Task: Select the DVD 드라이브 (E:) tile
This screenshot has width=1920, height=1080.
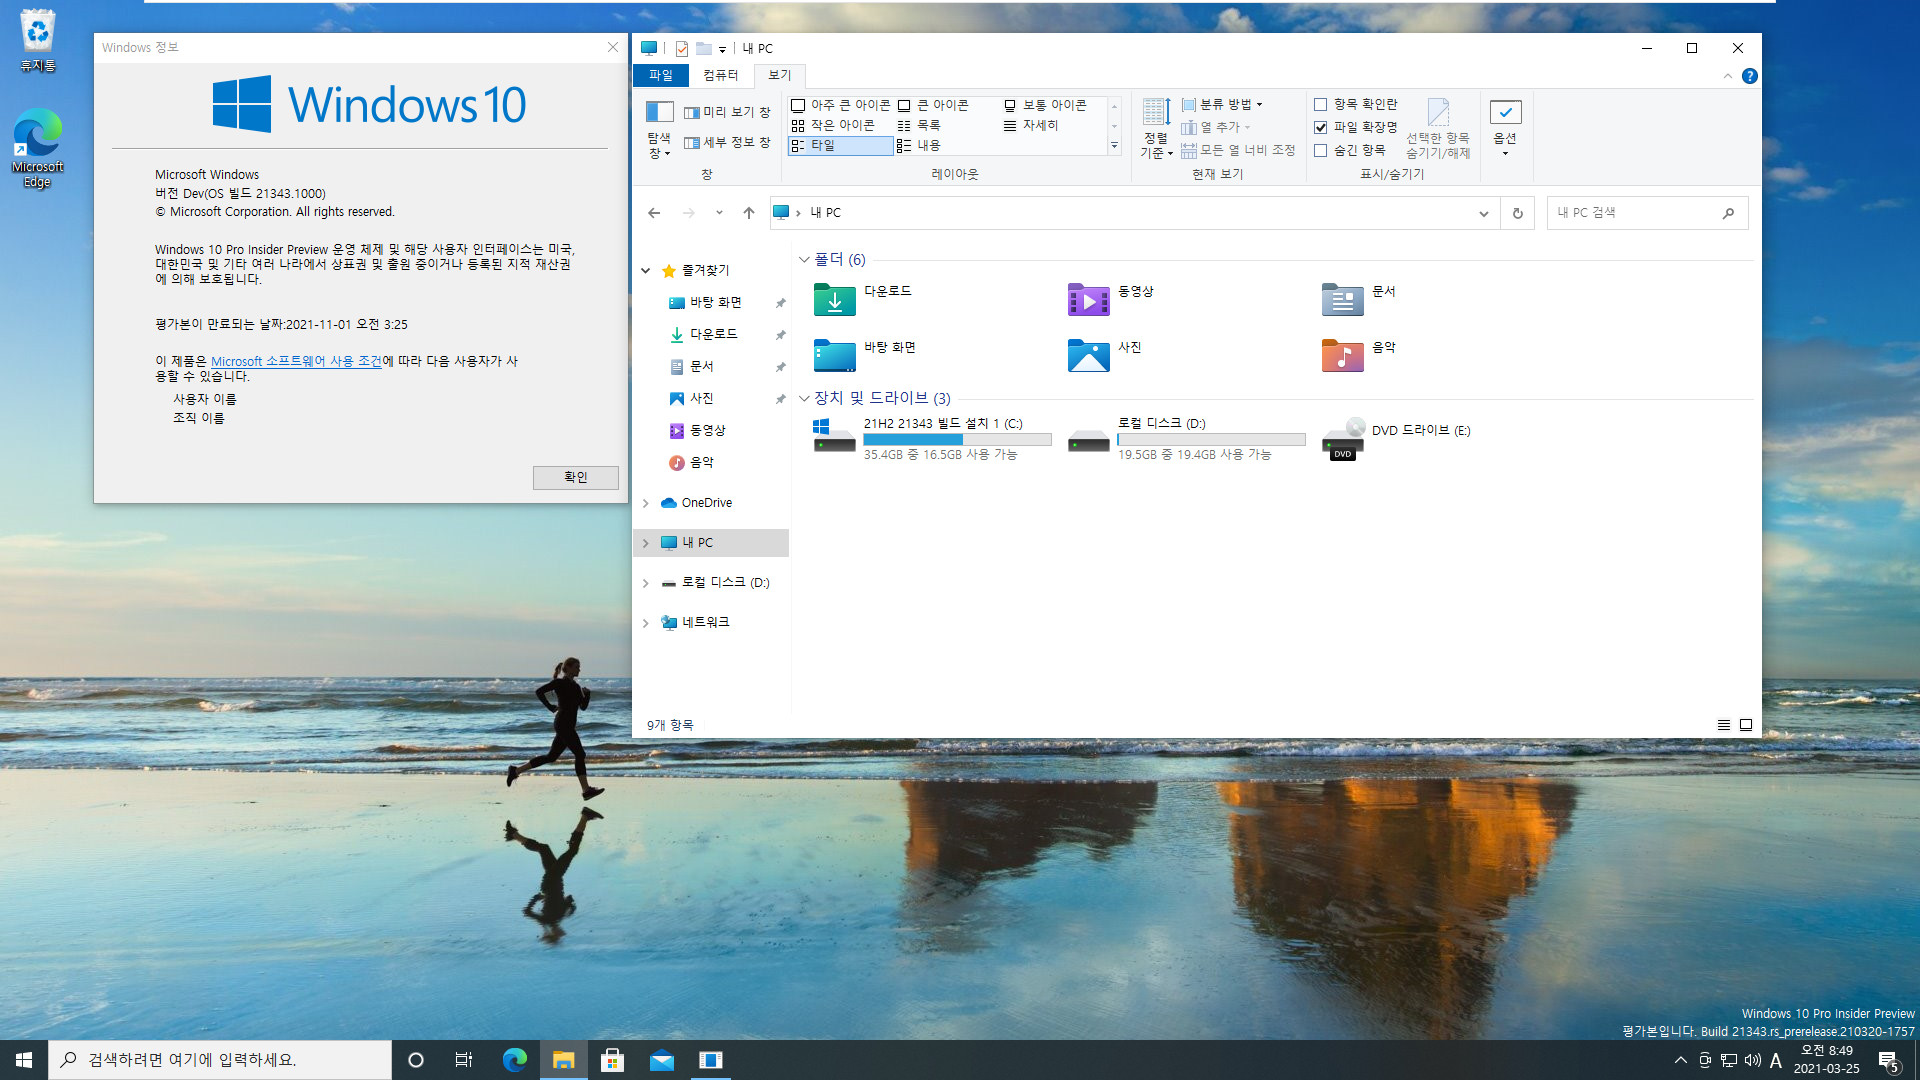Action: [x=1396, y=439]
